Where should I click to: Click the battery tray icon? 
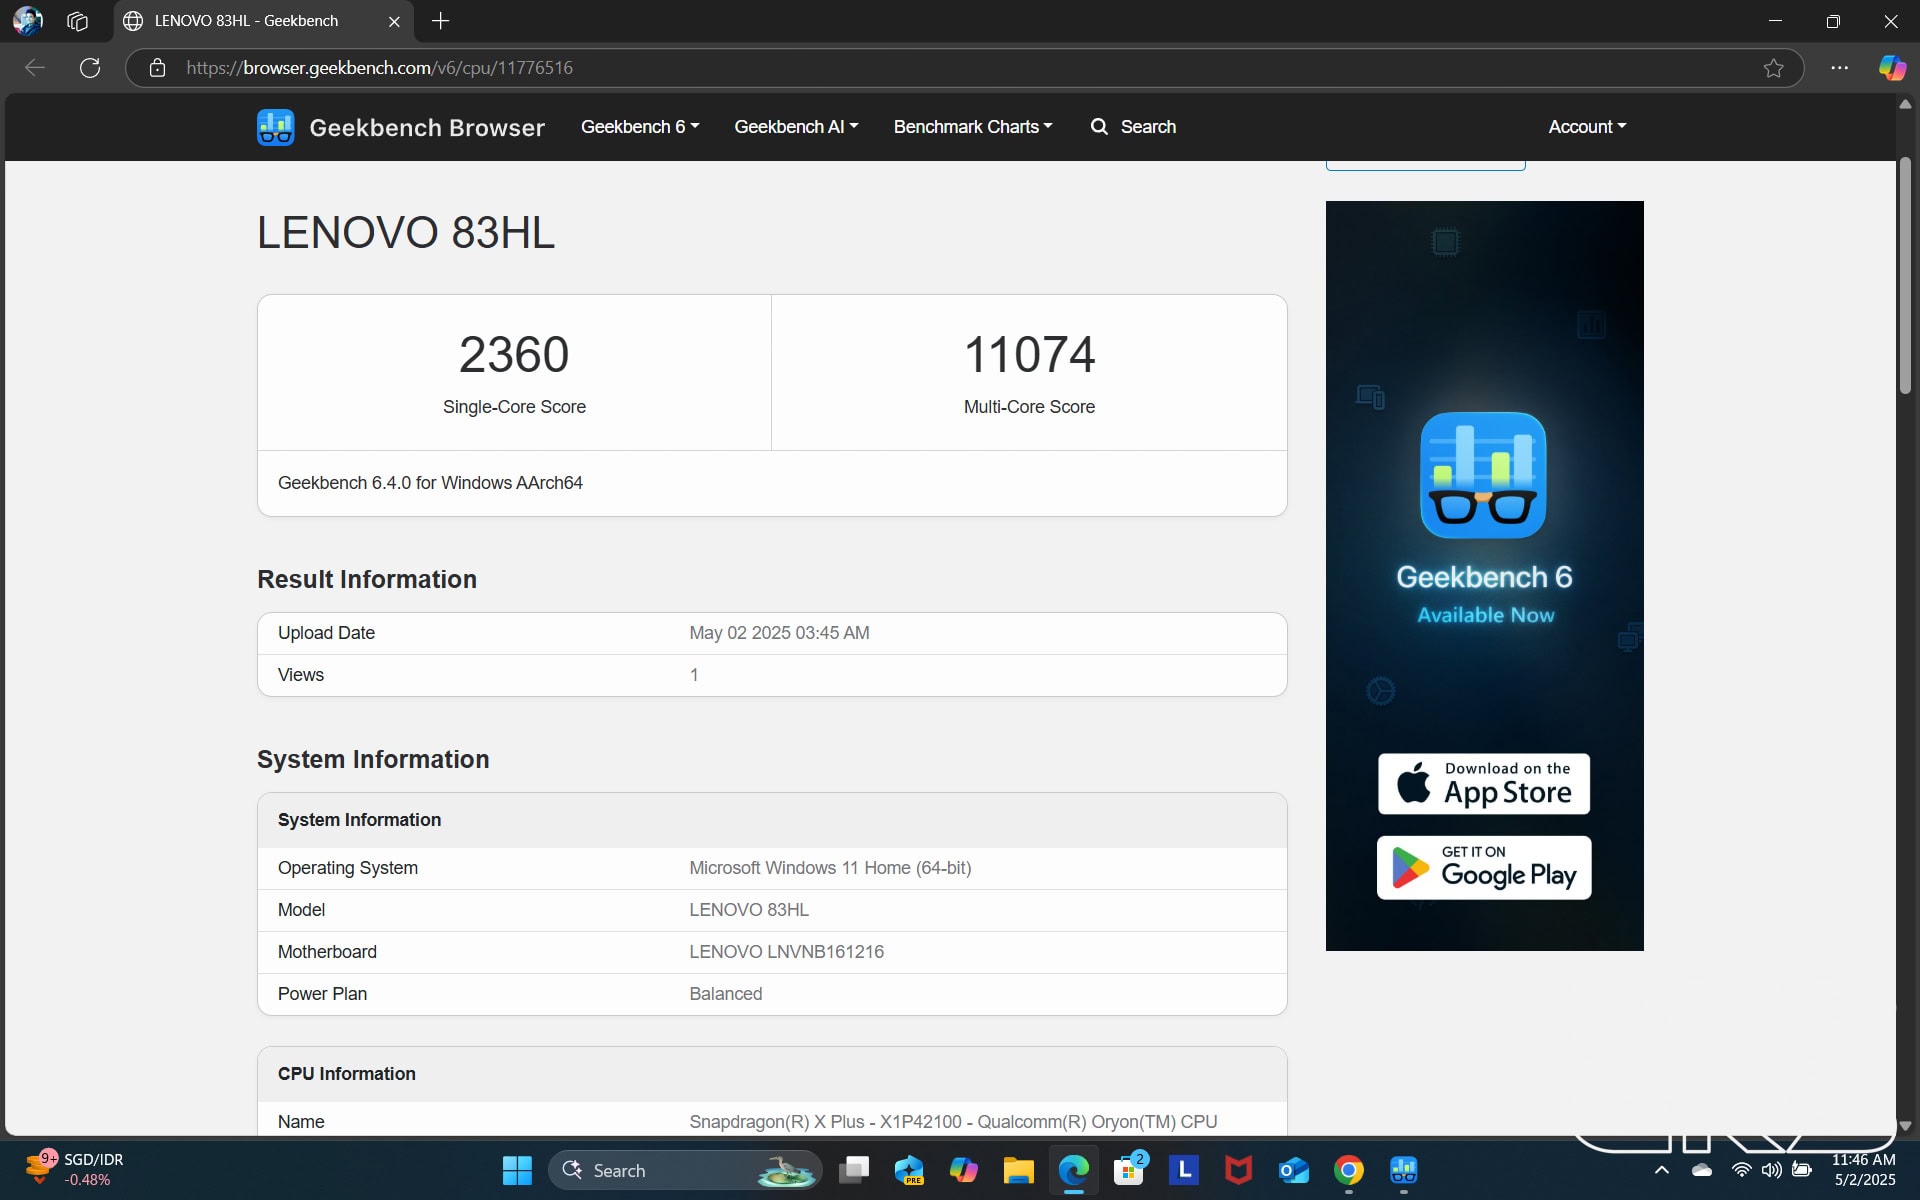point(1802,1170)
